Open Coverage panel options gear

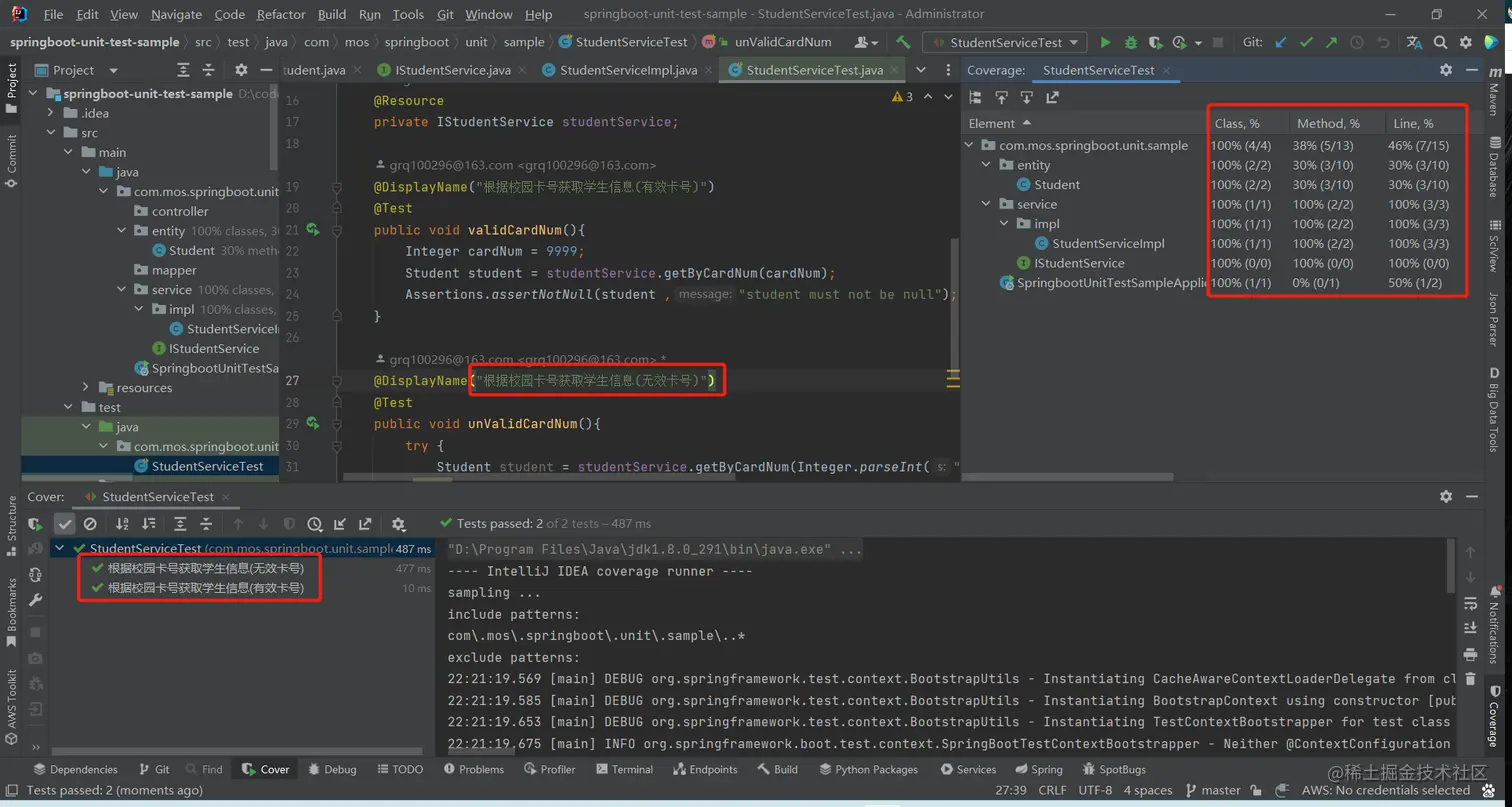(1445, 70)
